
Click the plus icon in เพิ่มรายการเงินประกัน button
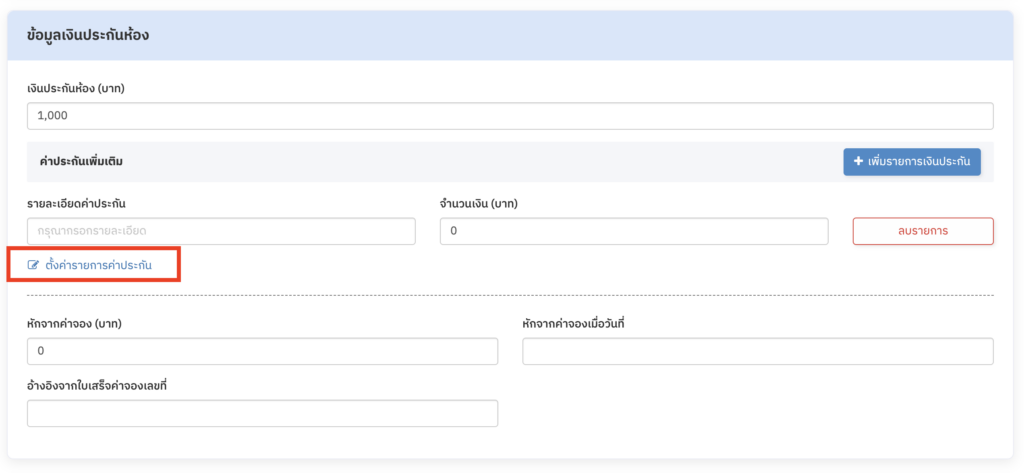pos(858,161)
